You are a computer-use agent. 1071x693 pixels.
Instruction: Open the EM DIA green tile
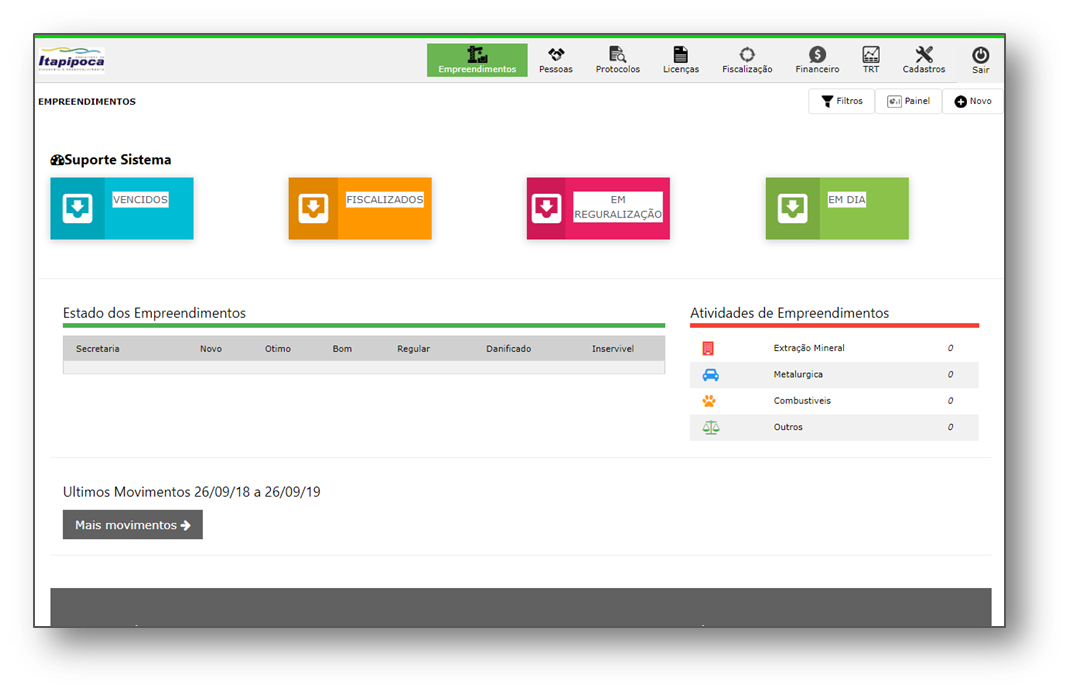pos(837,209)
